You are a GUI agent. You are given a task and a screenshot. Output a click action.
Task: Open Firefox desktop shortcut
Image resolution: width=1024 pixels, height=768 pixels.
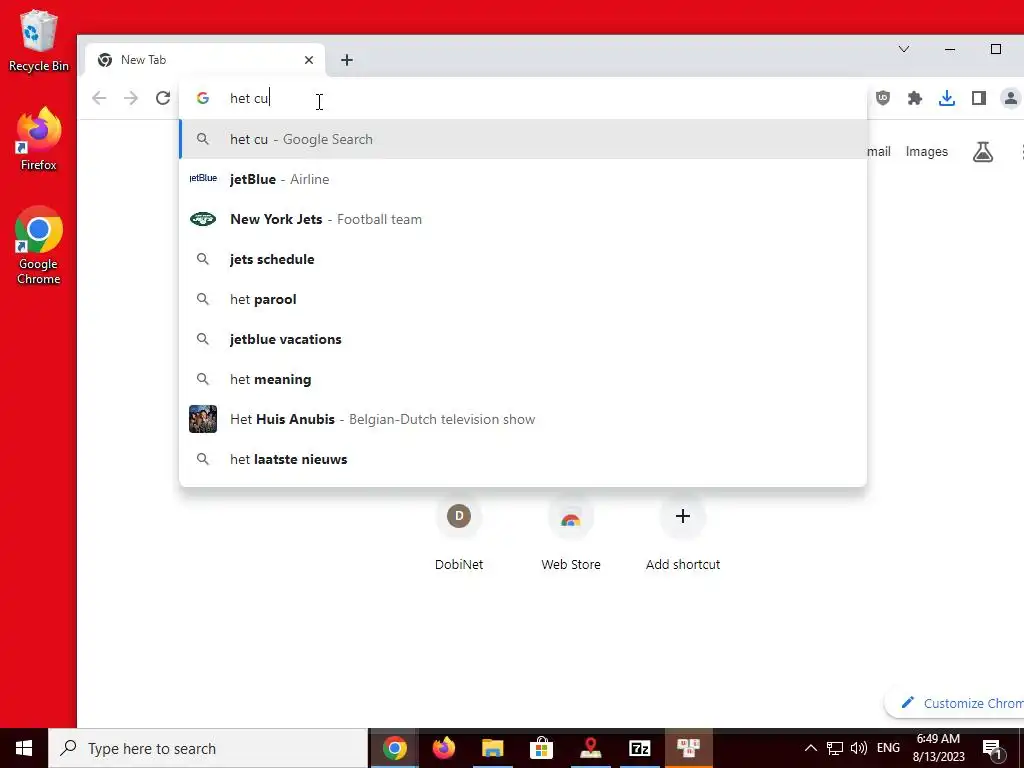(x=39, y=138)
